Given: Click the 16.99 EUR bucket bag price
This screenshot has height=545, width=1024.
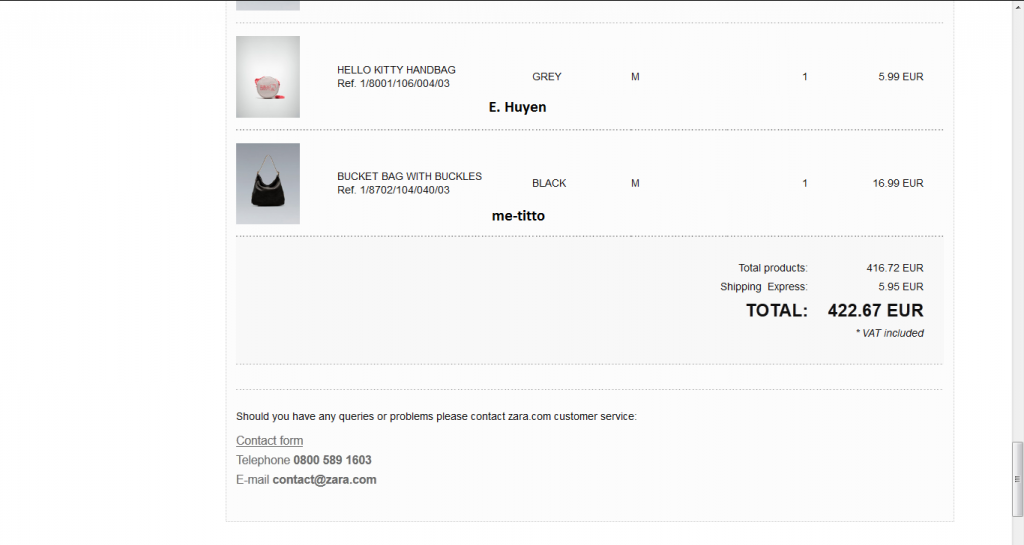Looking at the screenshot, I should click(x=897, y=183).
